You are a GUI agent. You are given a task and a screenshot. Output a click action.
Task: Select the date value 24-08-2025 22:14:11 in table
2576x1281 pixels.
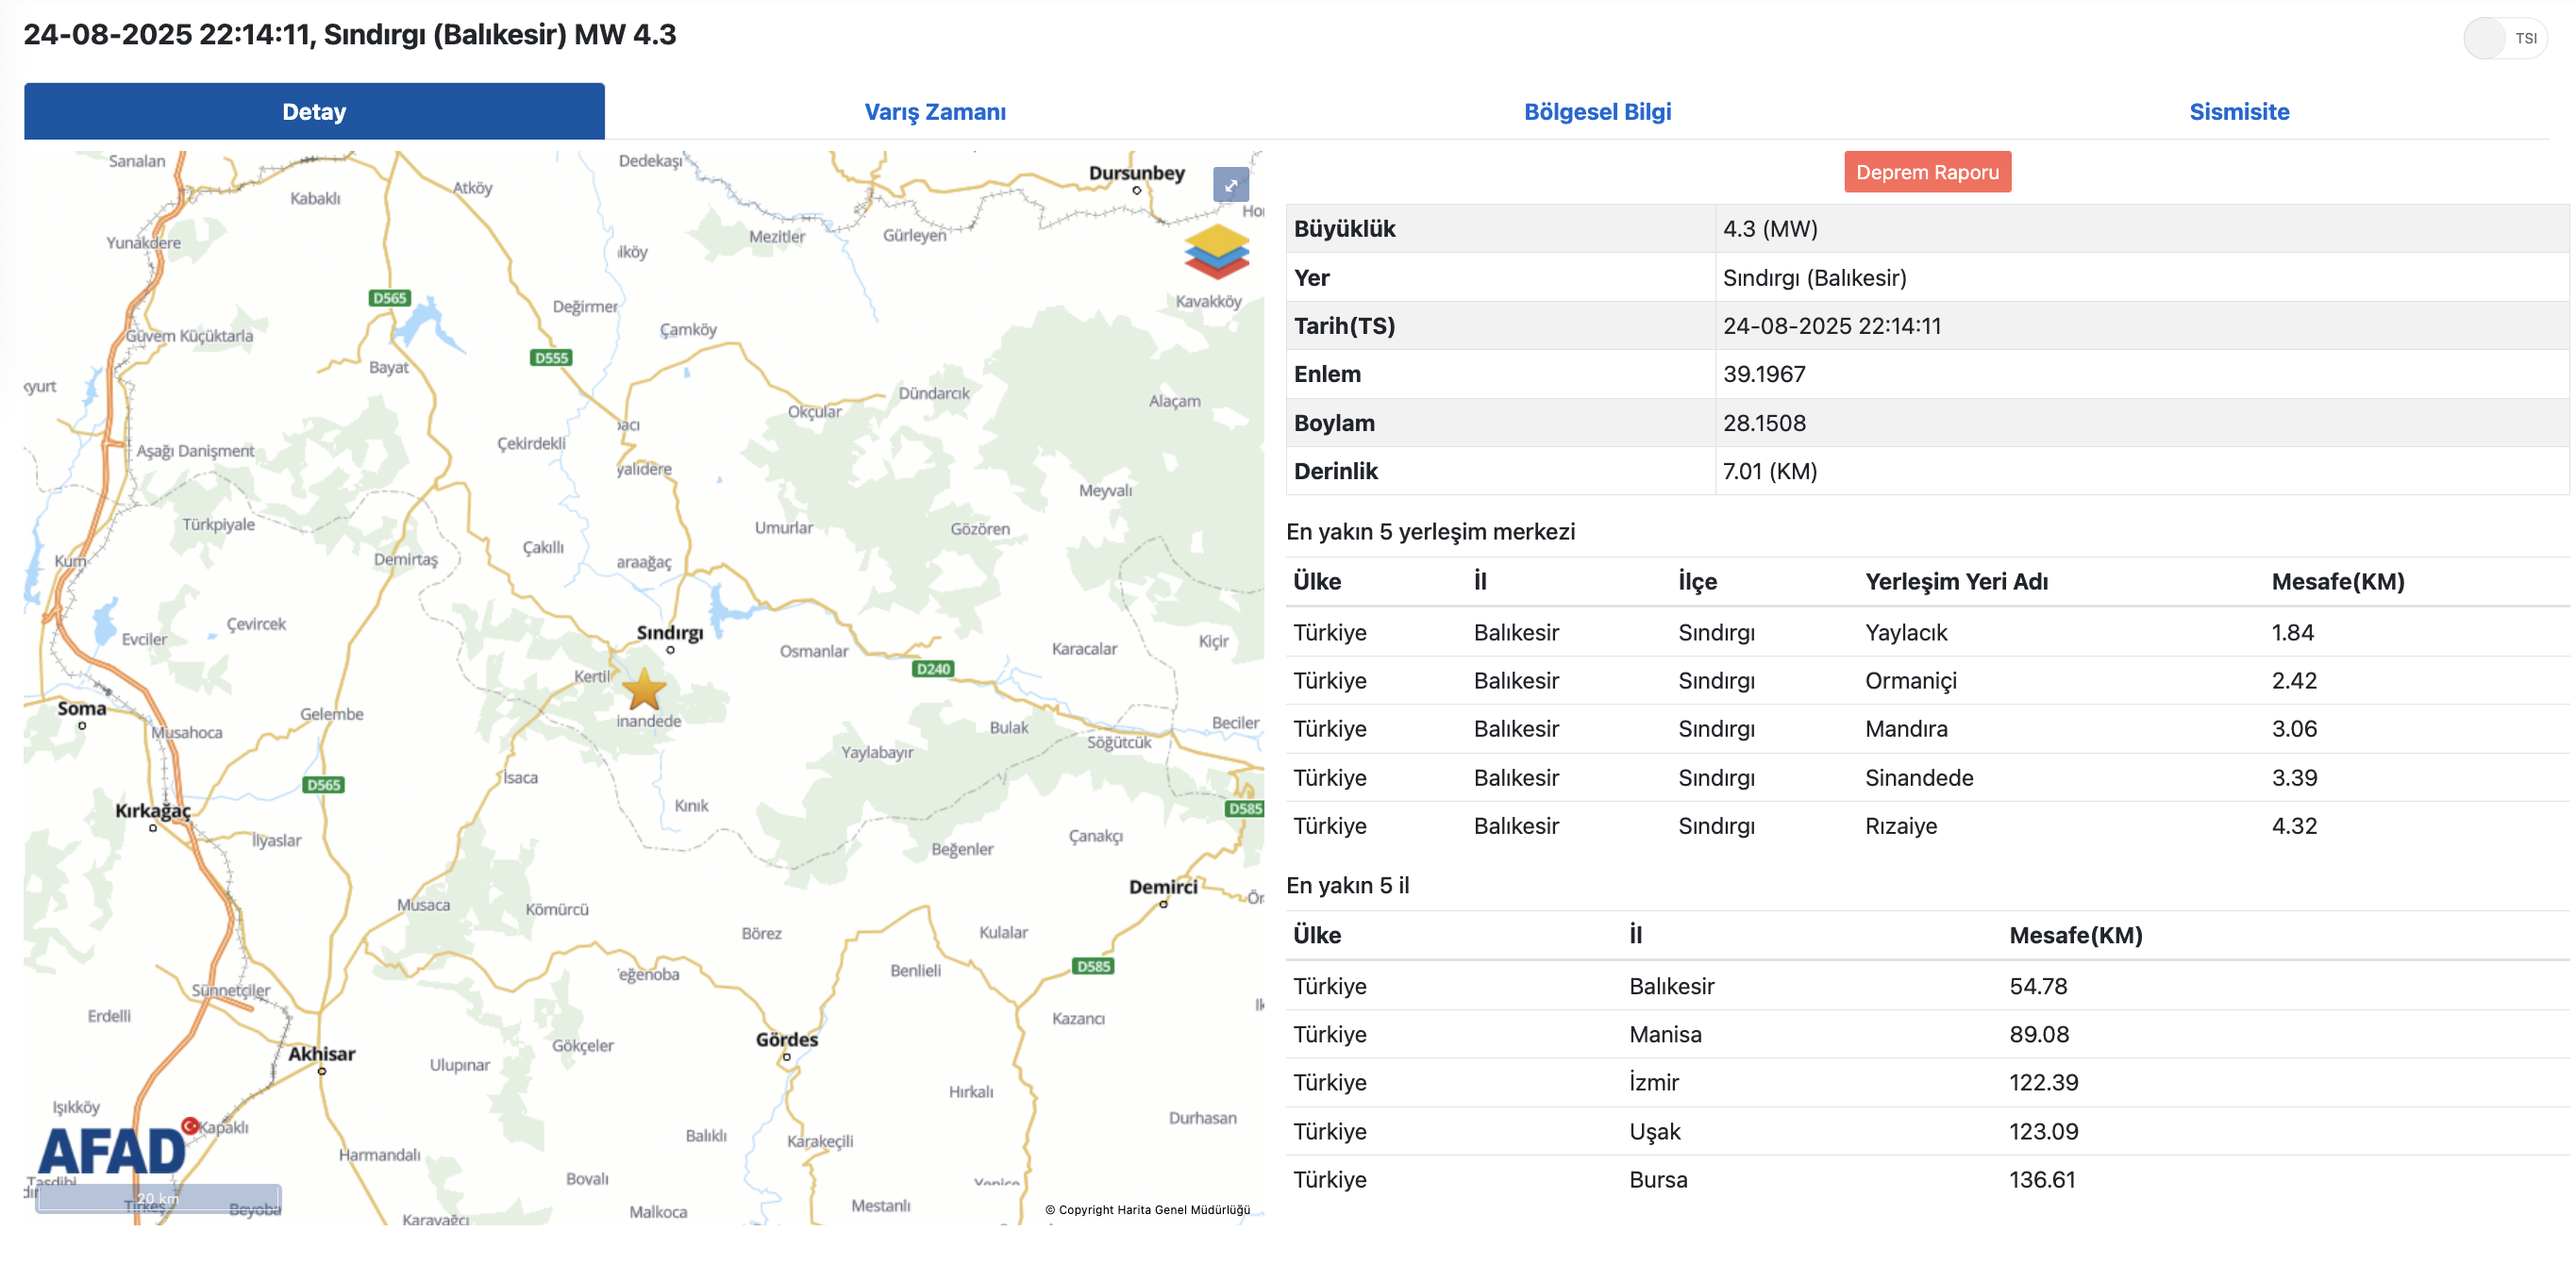point(1831,326)
